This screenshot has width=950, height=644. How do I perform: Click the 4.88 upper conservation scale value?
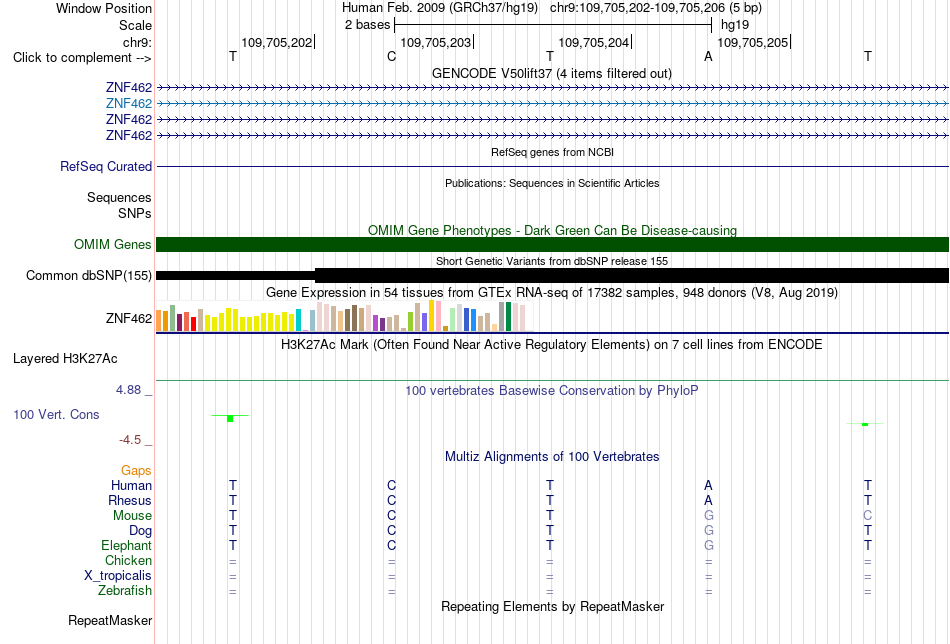(128, 390)
